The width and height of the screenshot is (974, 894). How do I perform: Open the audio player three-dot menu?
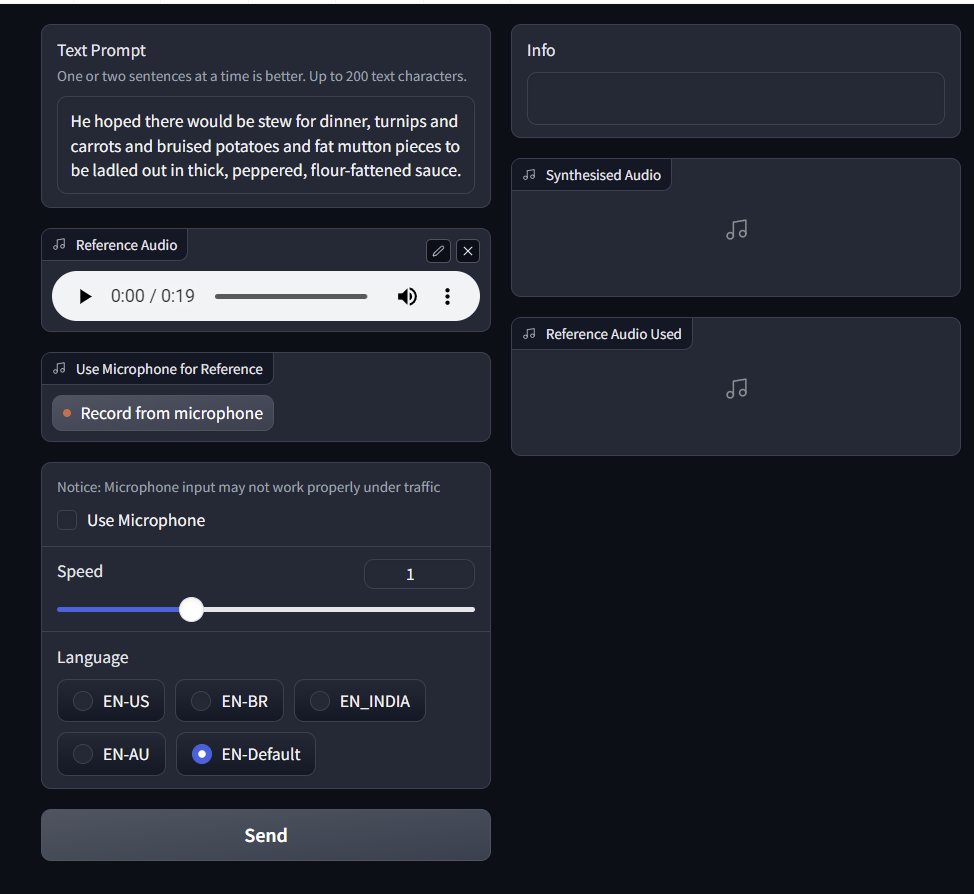[x=447, y=296]
